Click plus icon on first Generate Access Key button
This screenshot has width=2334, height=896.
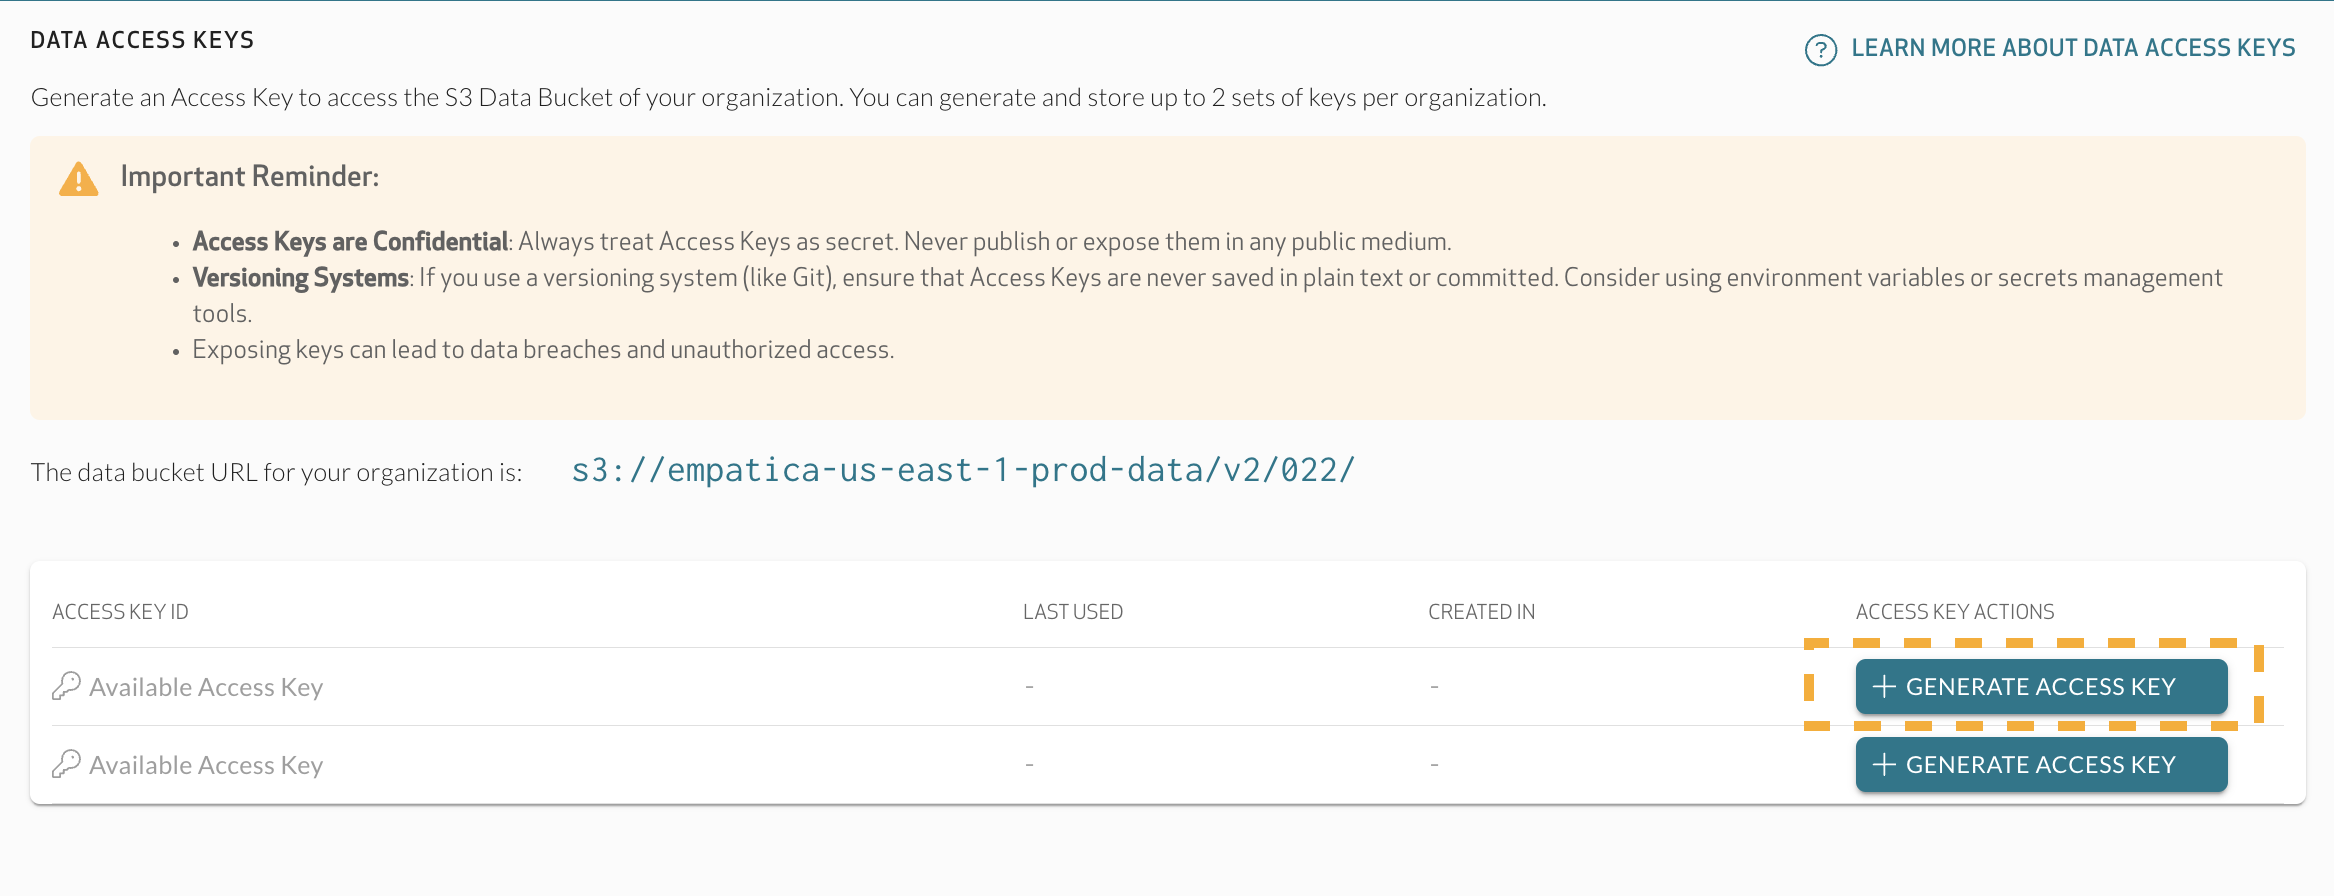point(1884,686)
